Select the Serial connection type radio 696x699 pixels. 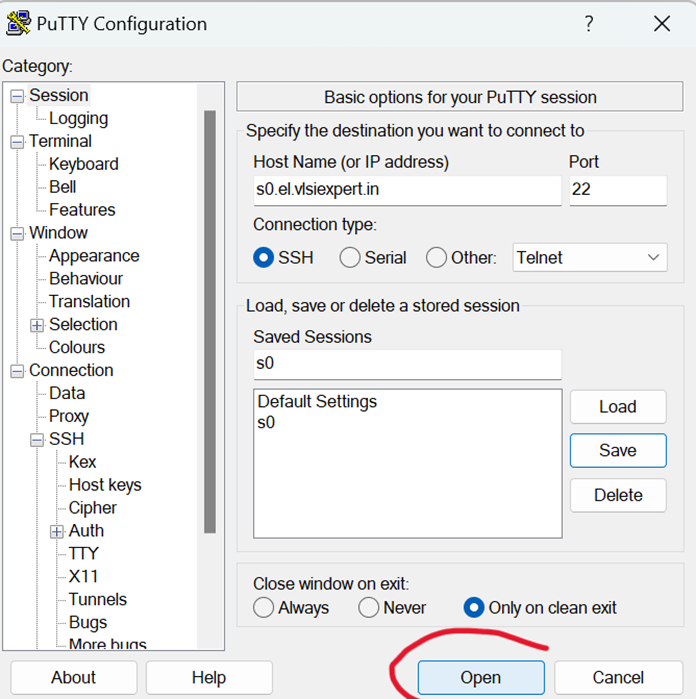(x=350, y=258)
